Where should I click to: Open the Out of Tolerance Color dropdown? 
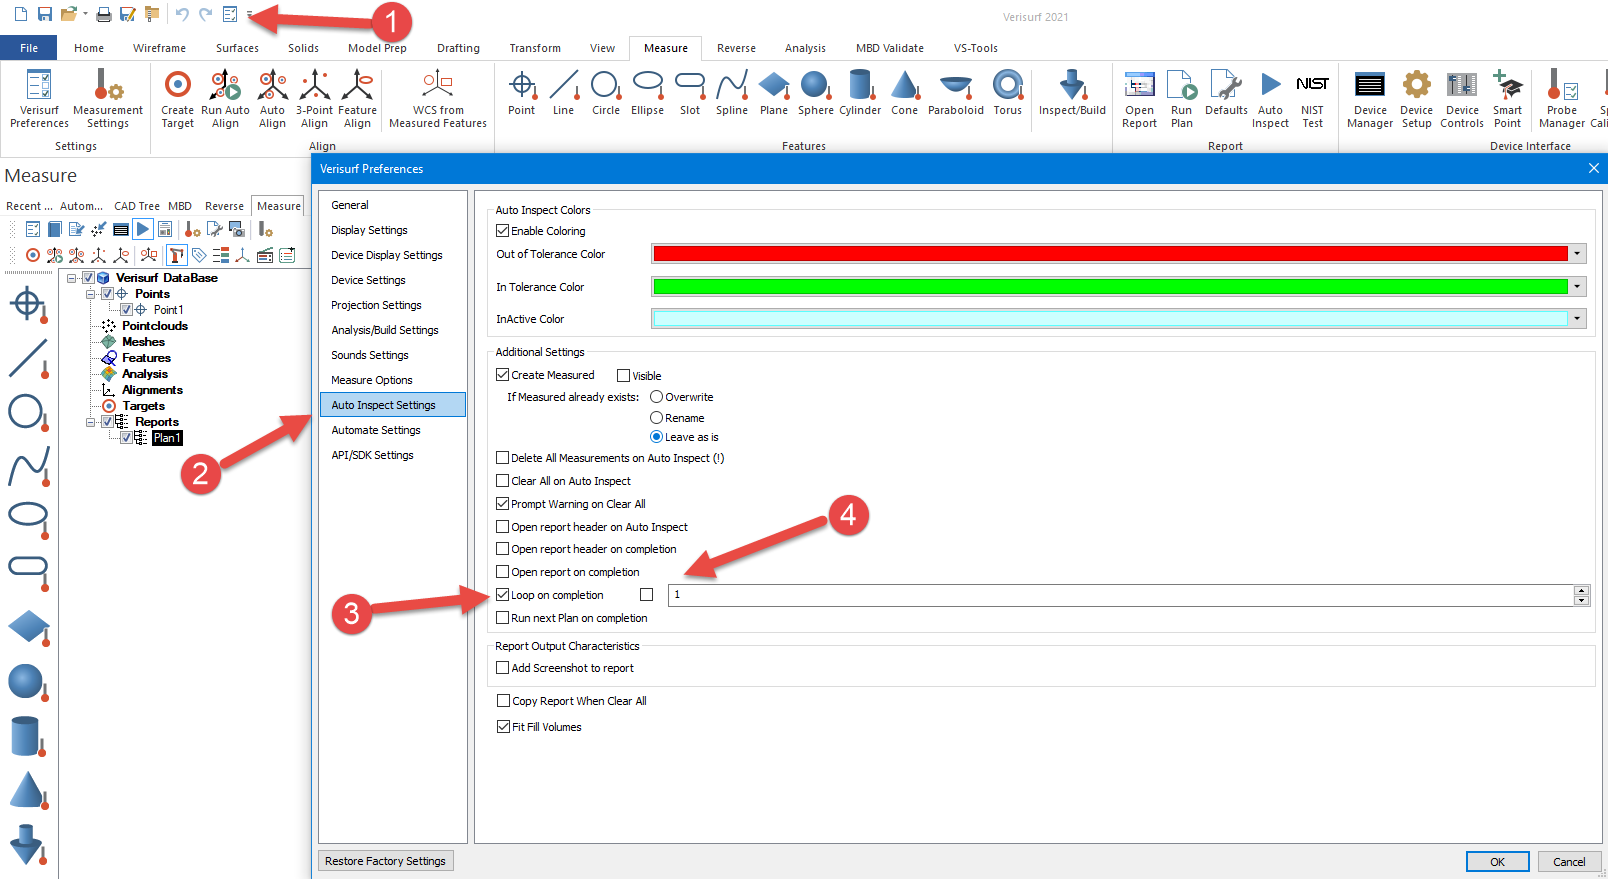(x=1577, y=254)
